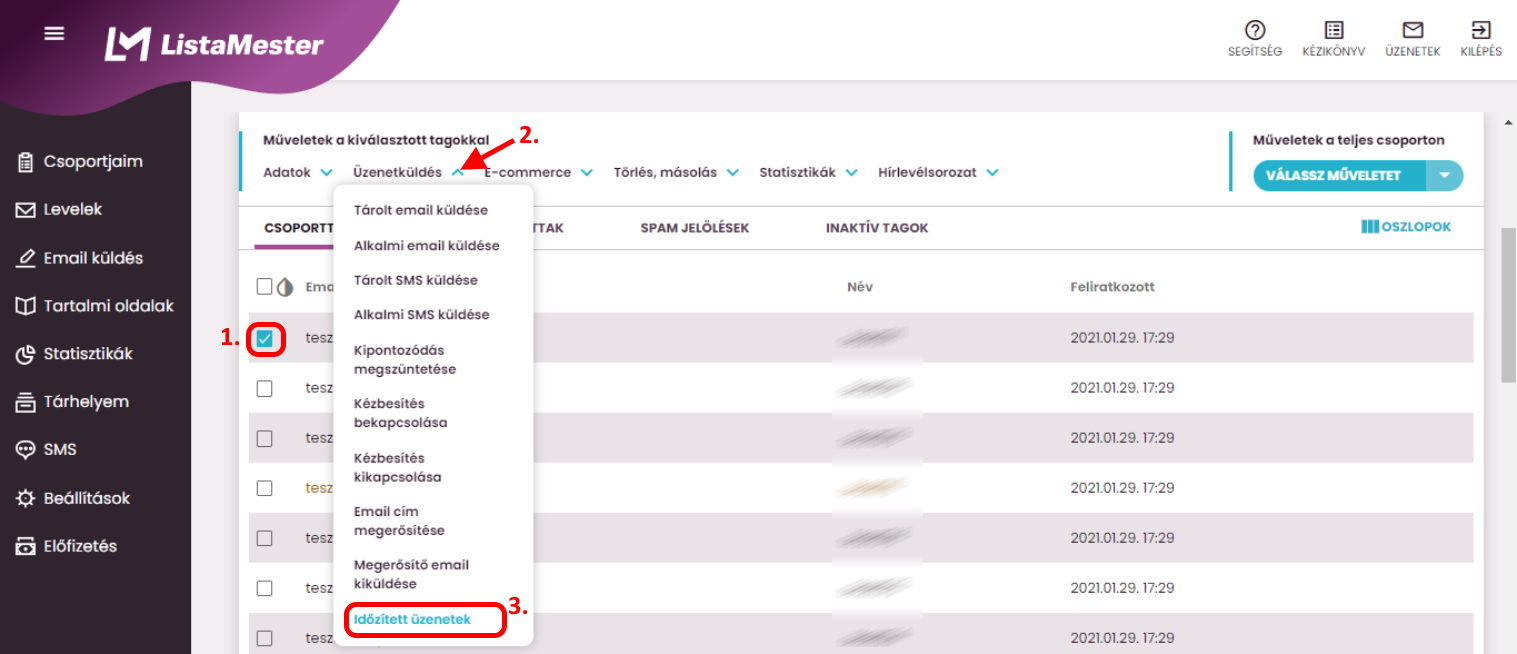Check the seventh row checkbox
The height and width of the screenshot is (654, 1517).
click(x=264, y=638)
